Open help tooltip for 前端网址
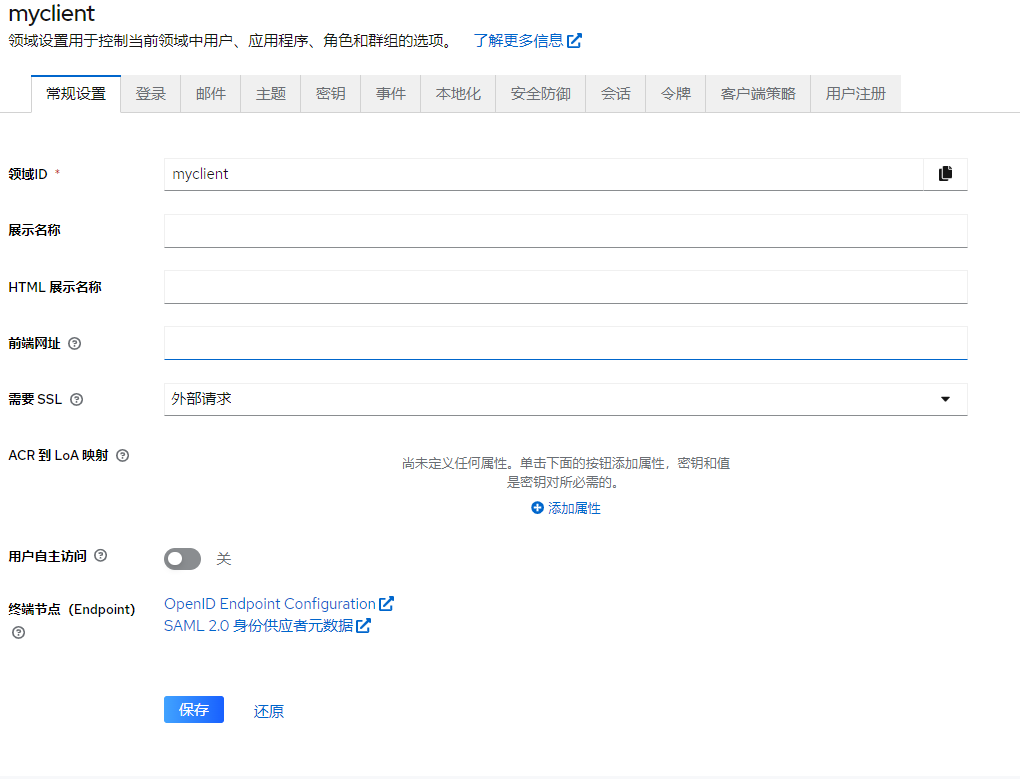 click(75, 343)
